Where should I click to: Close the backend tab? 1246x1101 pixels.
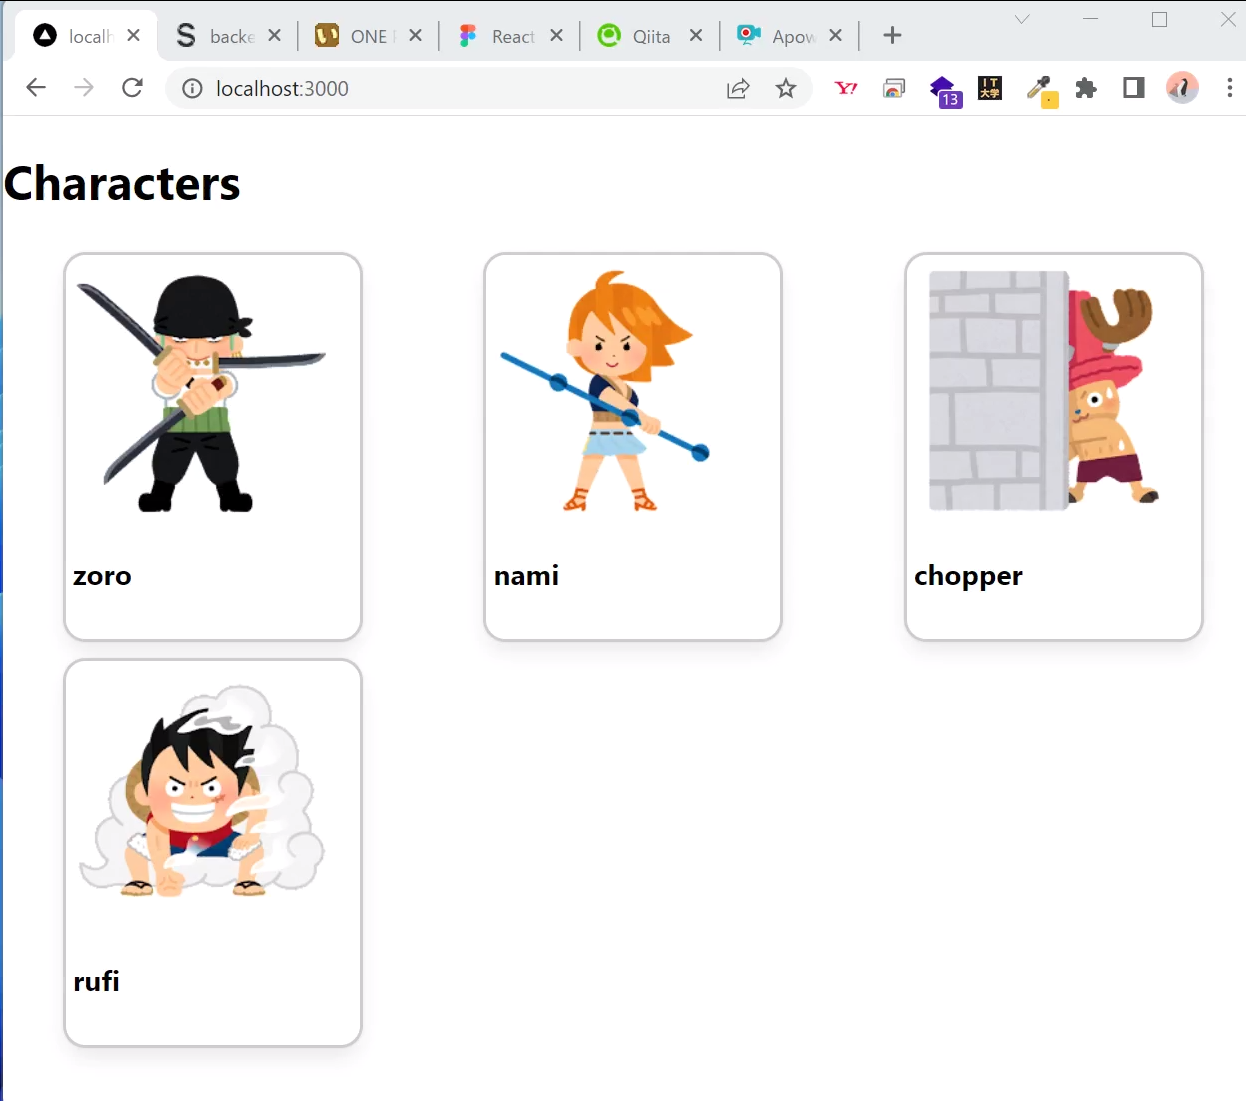[275, 36]
